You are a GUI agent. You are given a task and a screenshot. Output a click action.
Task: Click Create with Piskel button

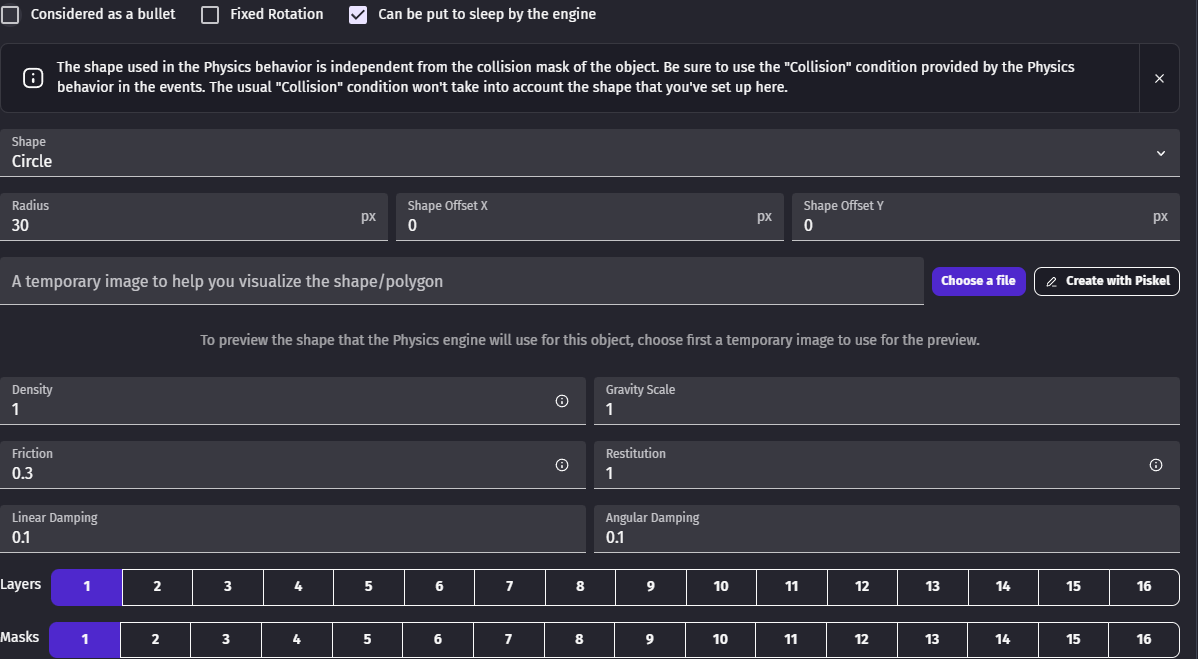pyautogui.click(x=1107, y=281)
